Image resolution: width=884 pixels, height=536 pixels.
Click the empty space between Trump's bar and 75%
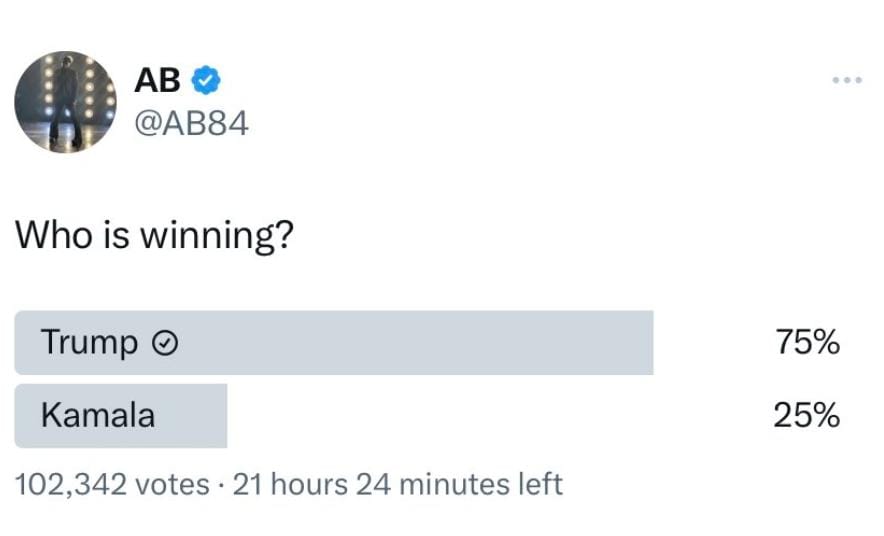(712, 343)
